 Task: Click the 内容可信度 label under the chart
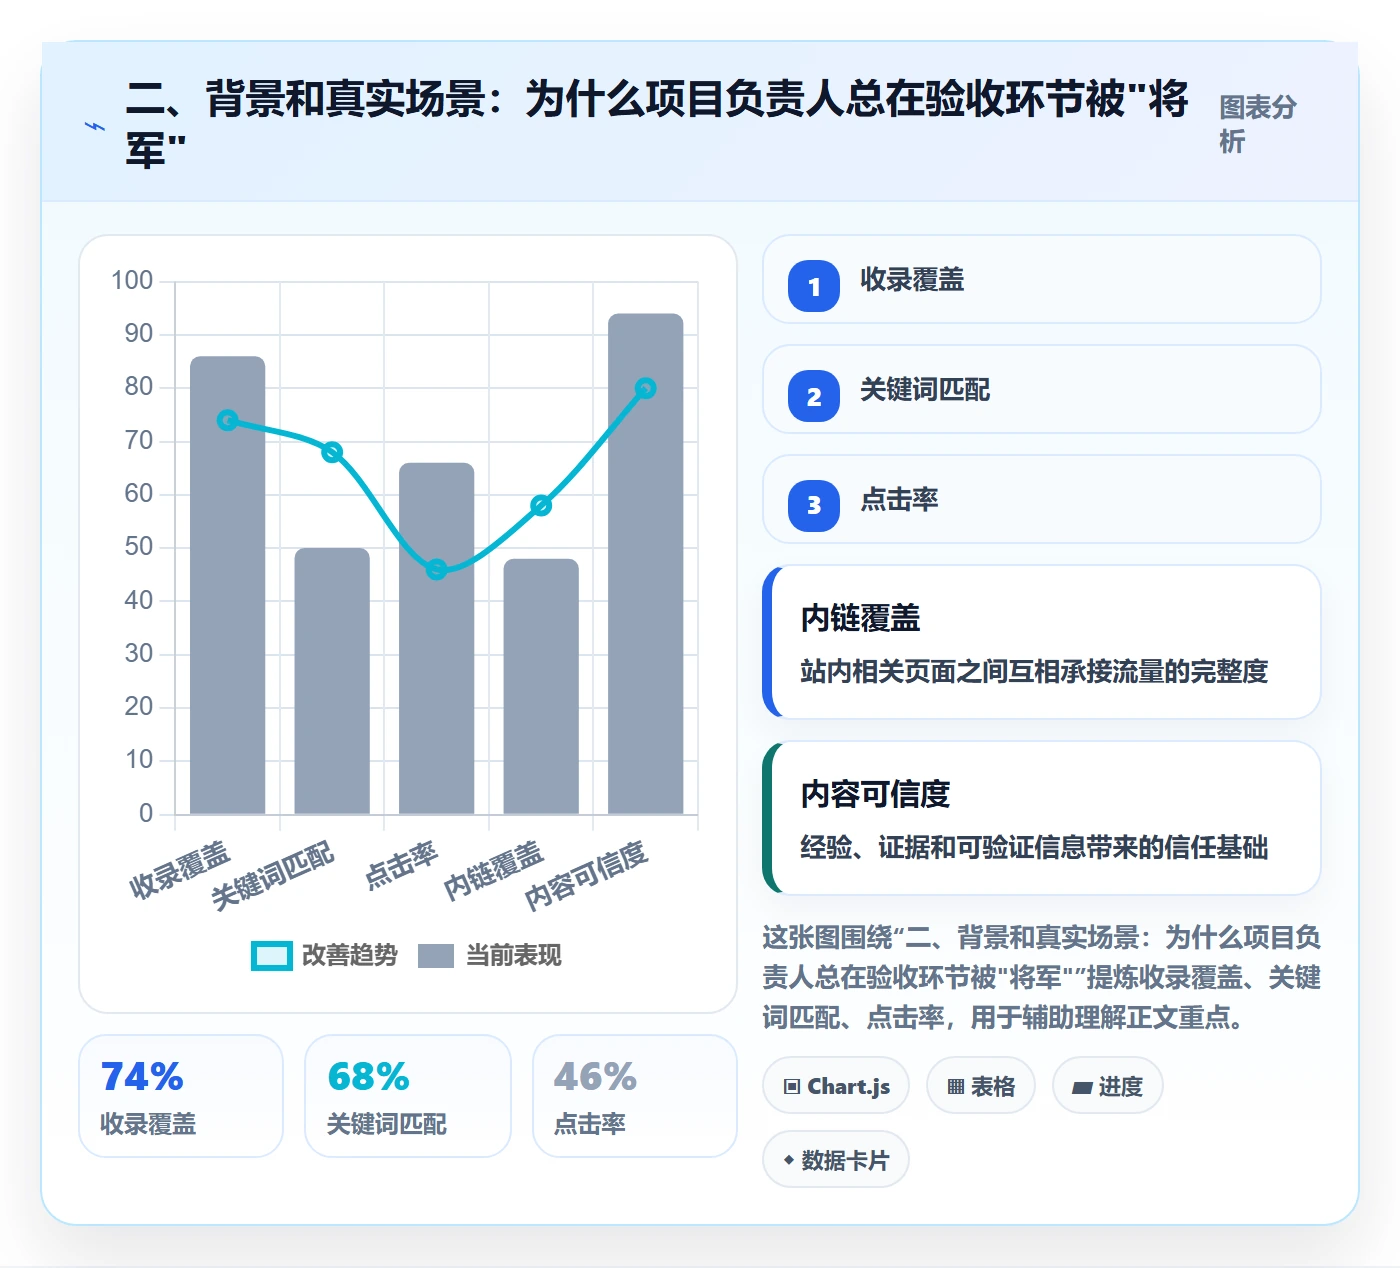(587, 874)
